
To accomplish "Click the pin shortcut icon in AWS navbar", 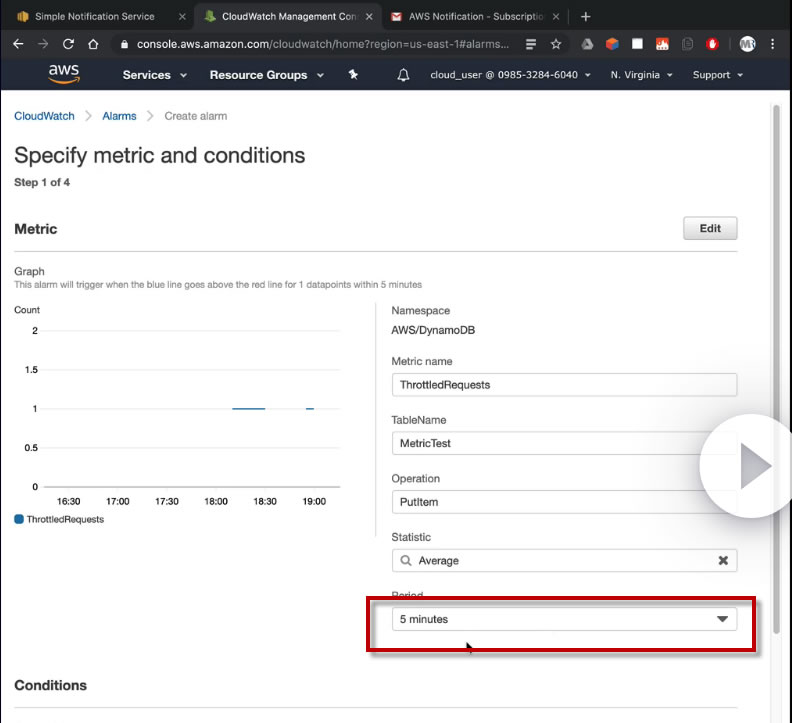I will tap(353, 75).
